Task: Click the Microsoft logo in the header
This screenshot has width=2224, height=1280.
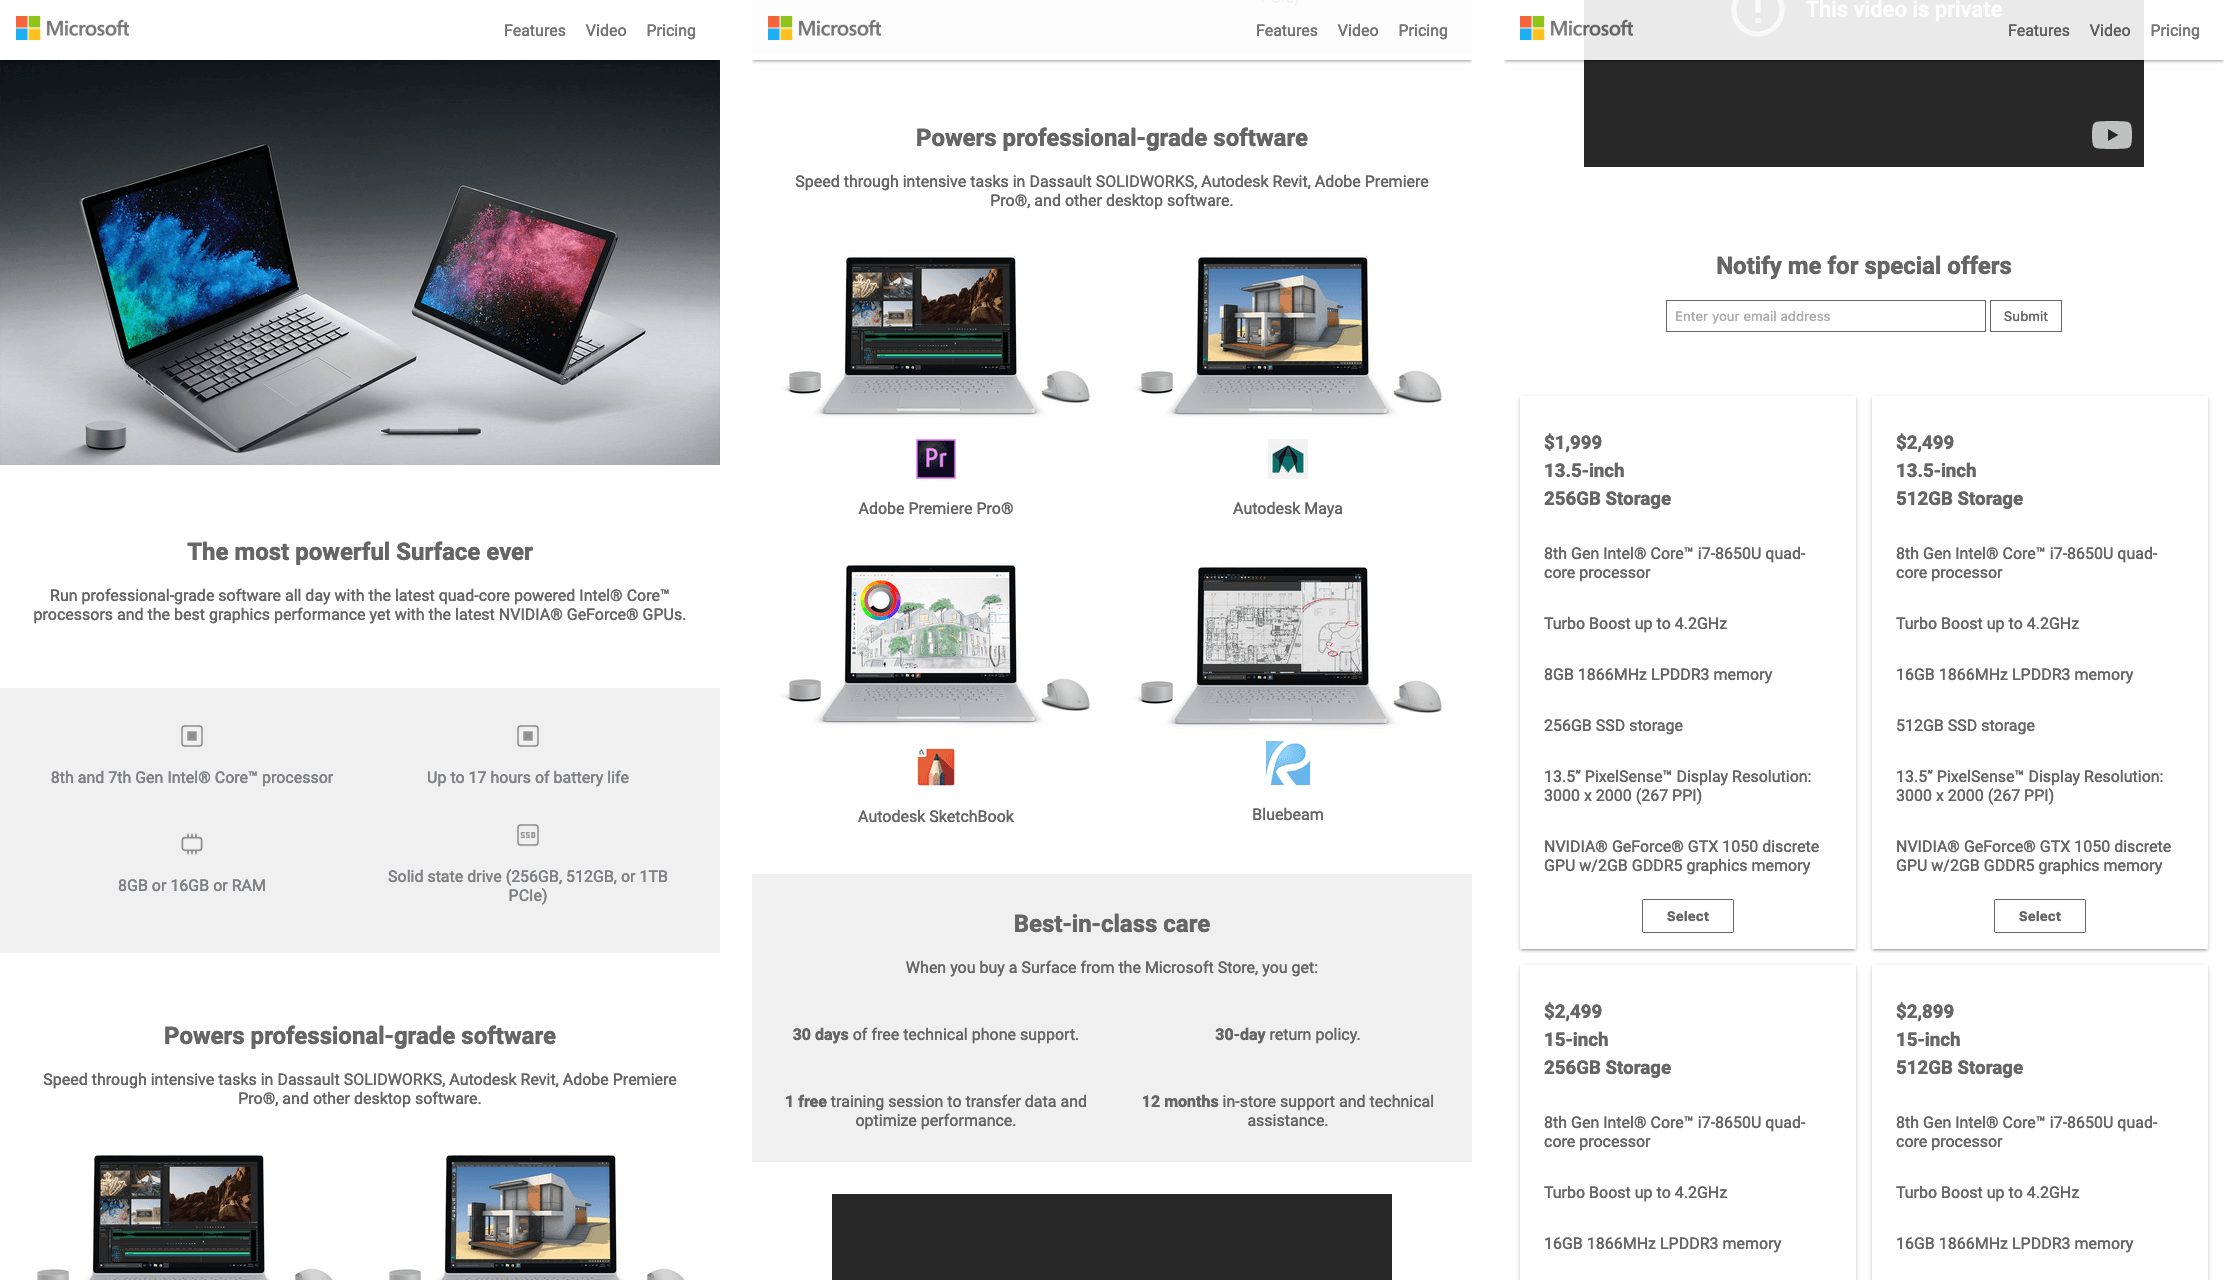Action: pyautogui.click(x=72, y=28)
